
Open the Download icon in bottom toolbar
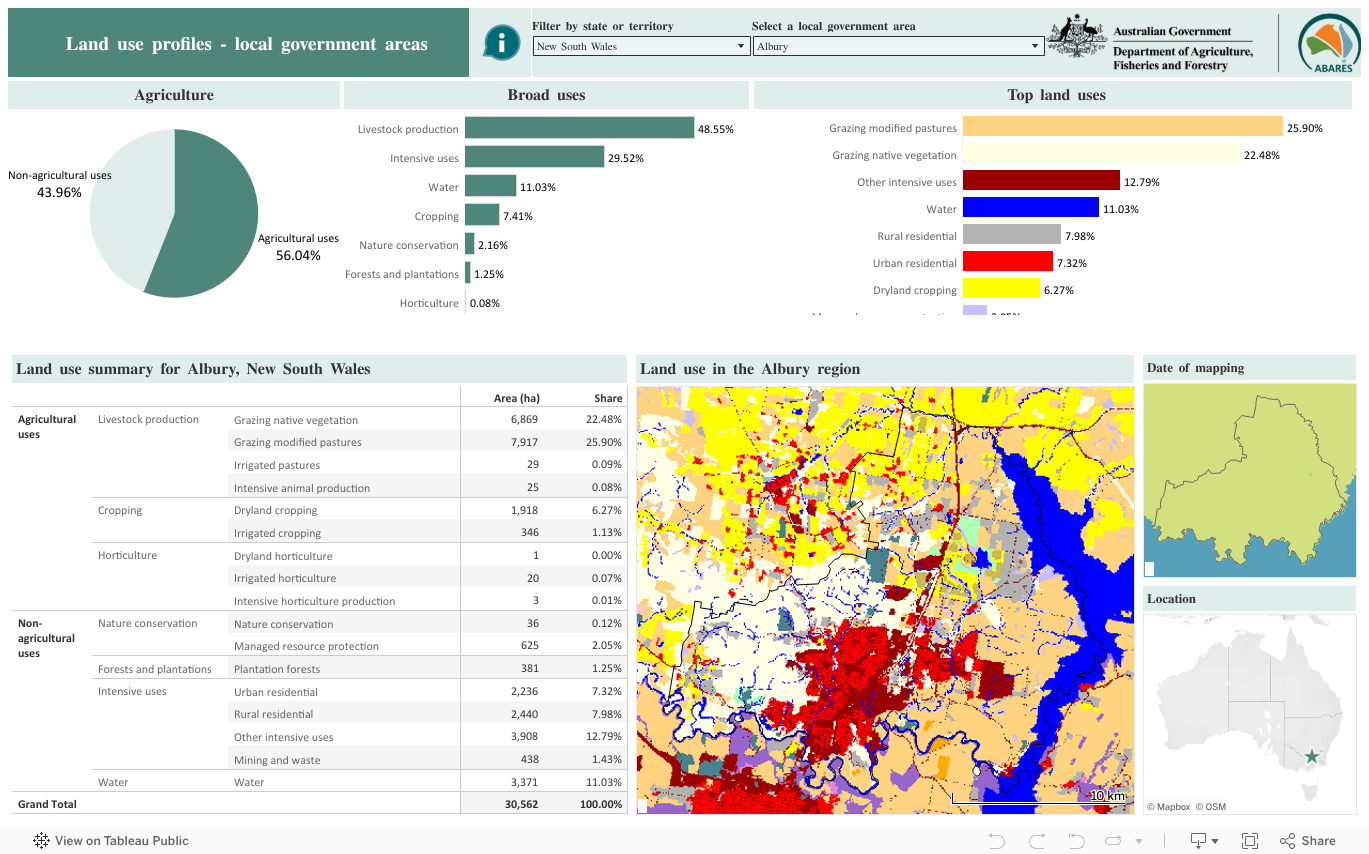coord(1198,841)
